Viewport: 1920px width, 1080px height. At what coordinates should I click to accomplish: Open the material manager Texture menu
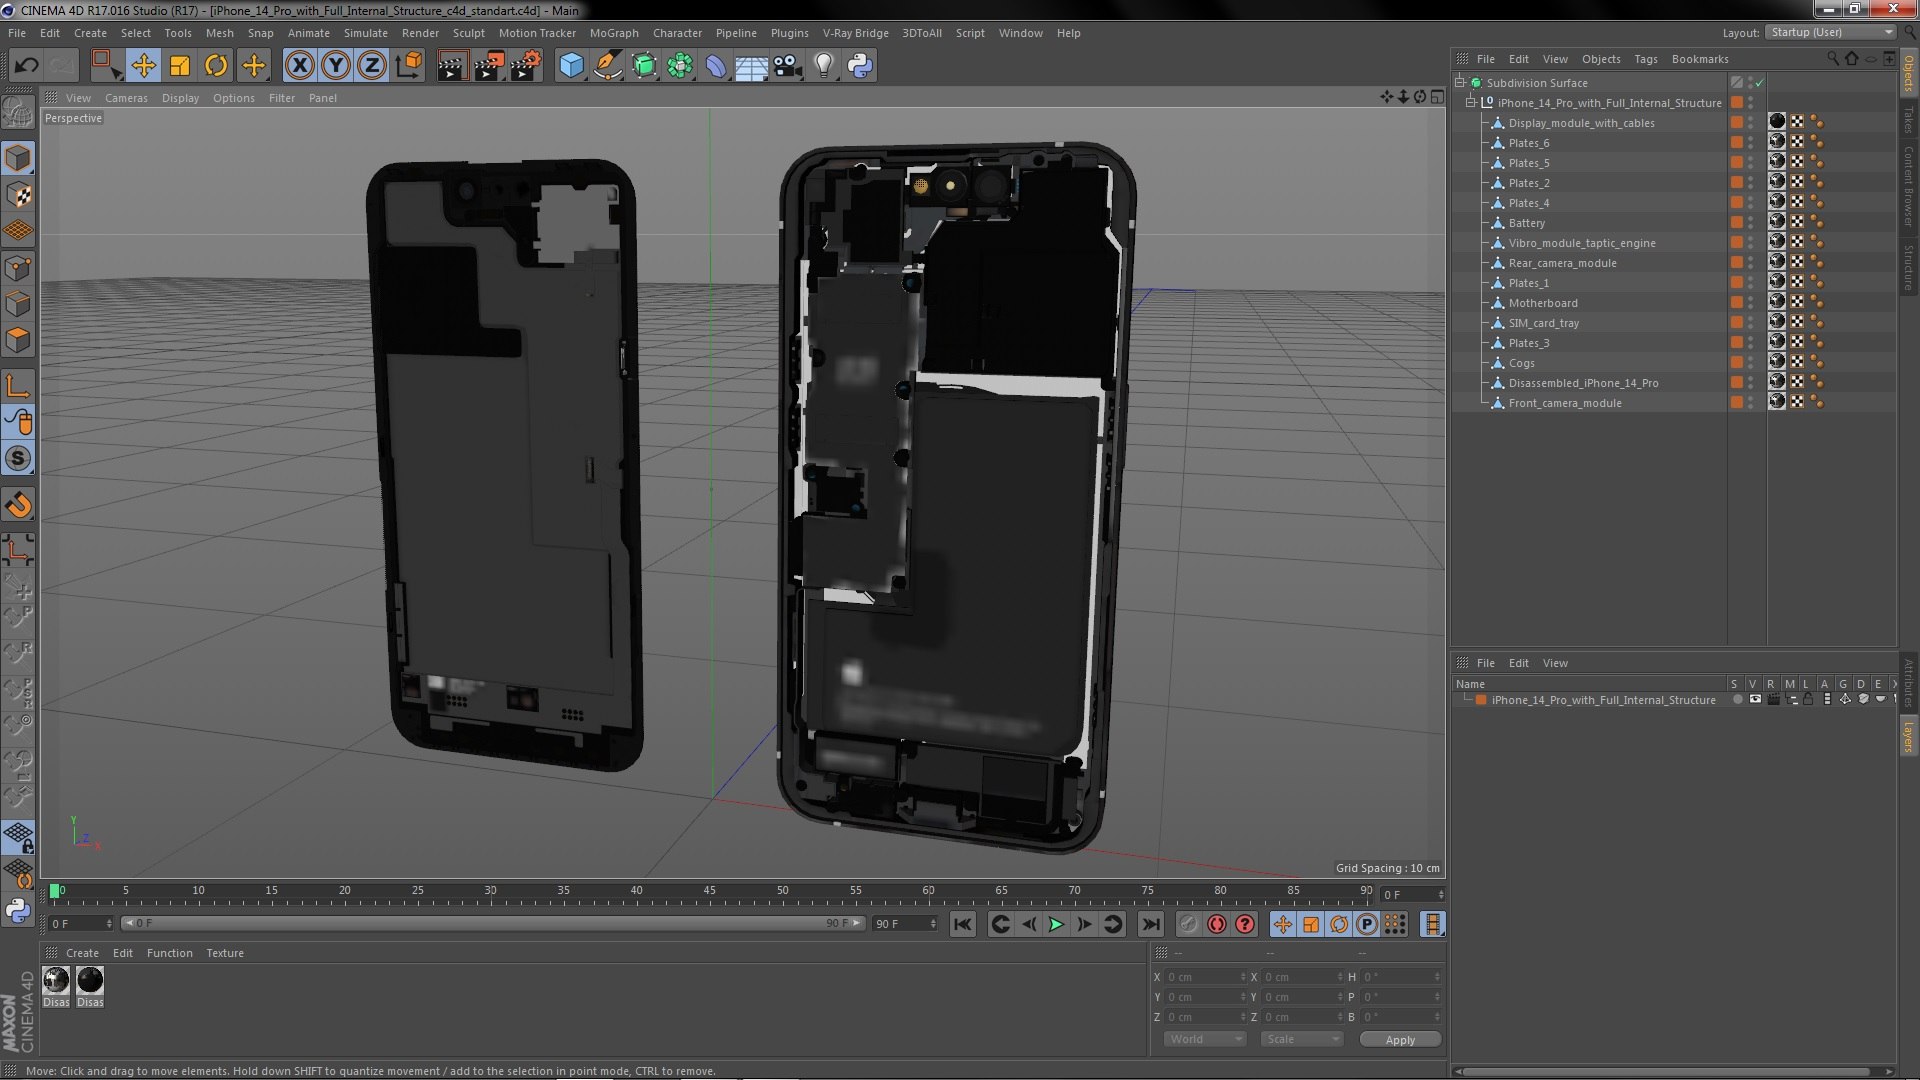click(x=224, y=953)
